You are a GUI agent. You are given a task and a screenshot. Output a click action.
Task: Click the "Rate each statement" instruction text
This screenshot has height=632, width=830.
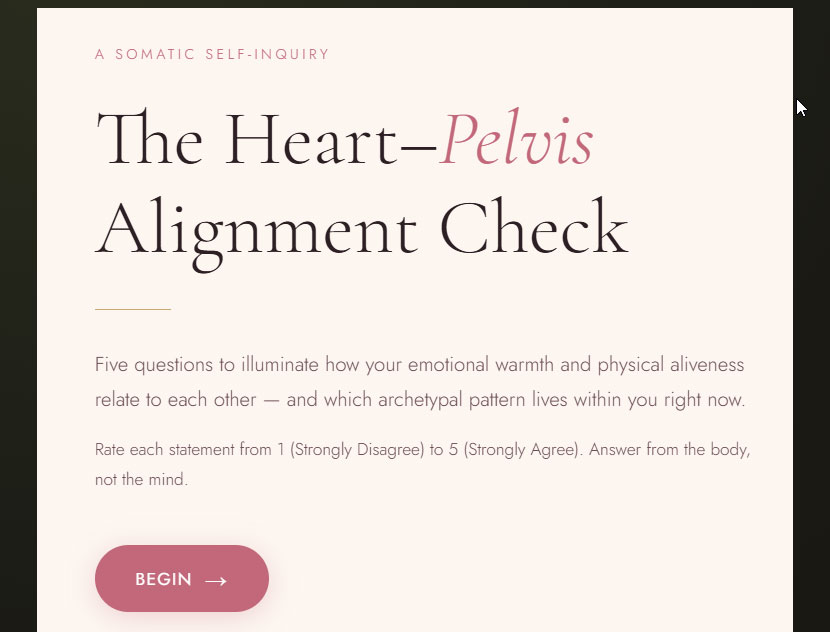165,450
